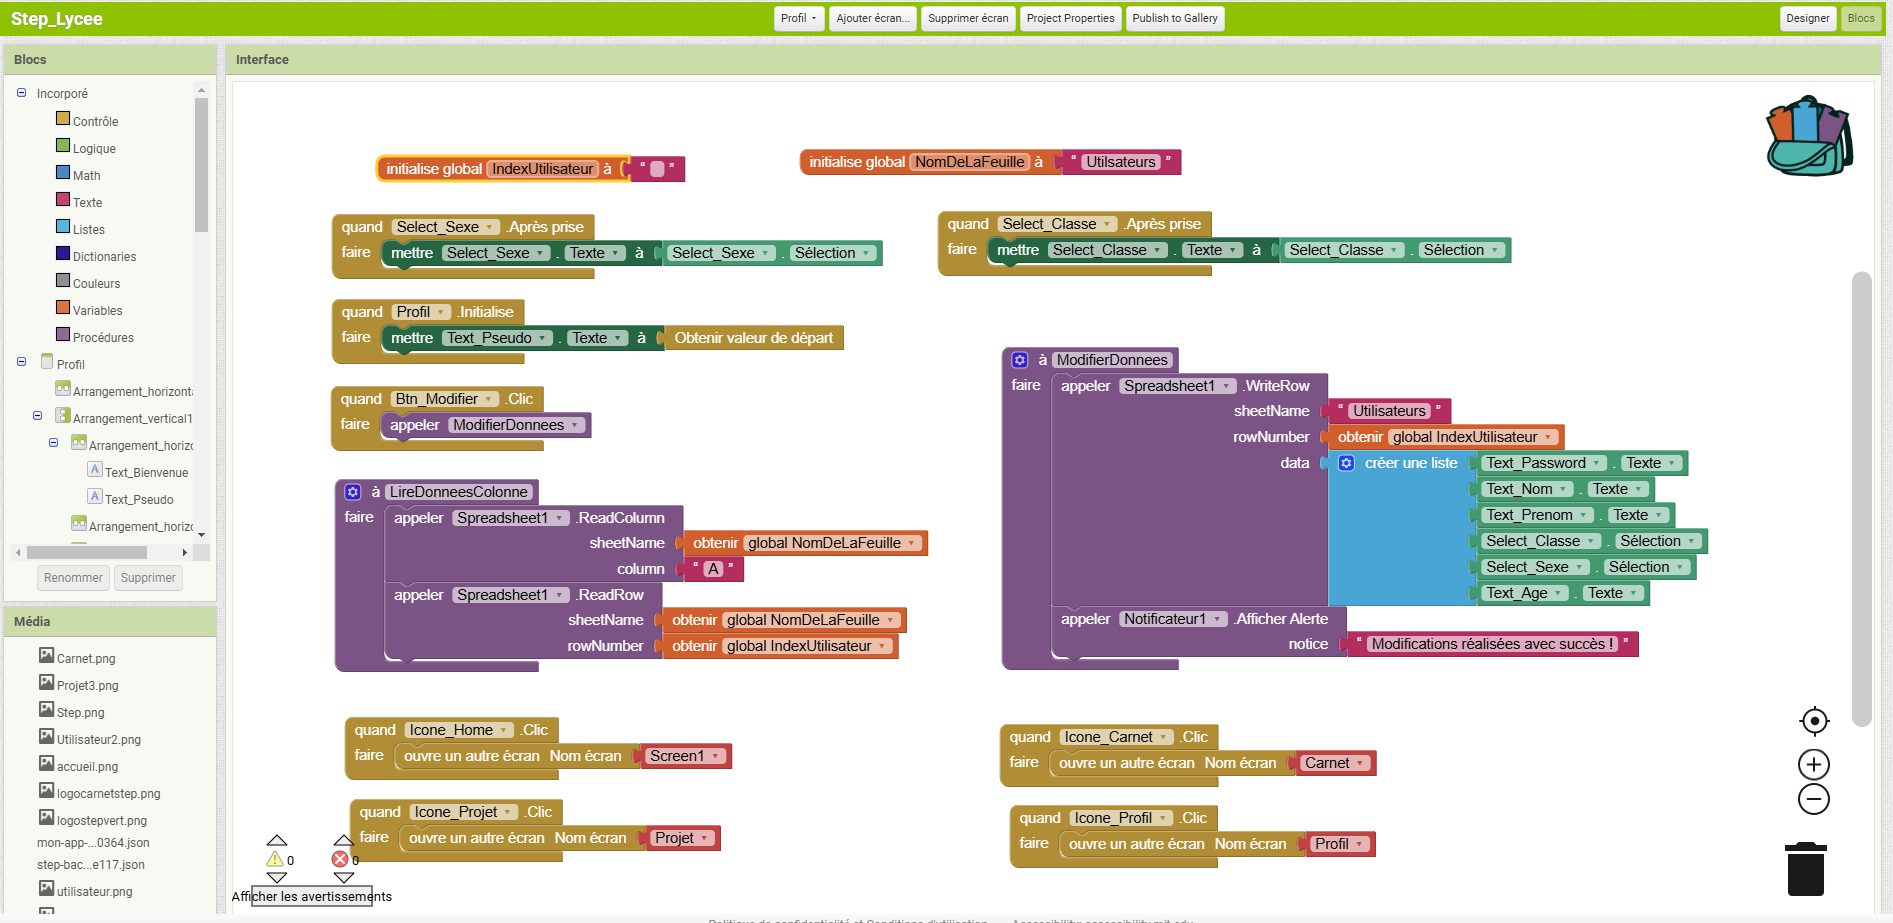Open the Procédures blocks drawer
1893x923 pixels.
[x=104, y=337]
